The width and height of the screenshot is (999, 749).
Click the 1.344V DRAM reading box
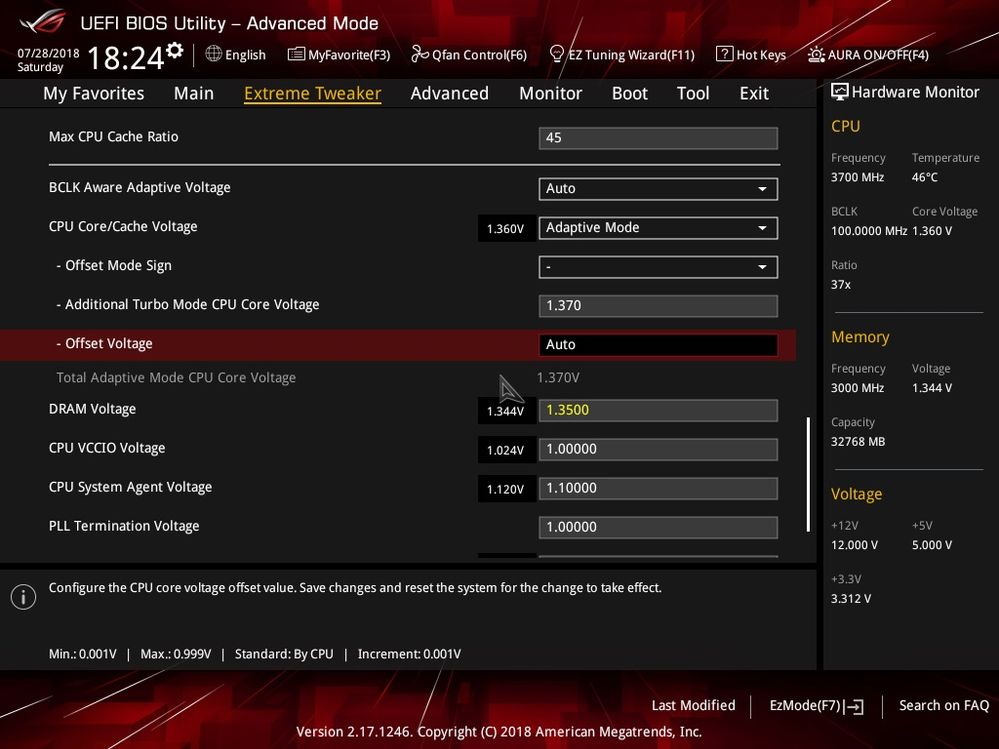[x=506, y=411]
